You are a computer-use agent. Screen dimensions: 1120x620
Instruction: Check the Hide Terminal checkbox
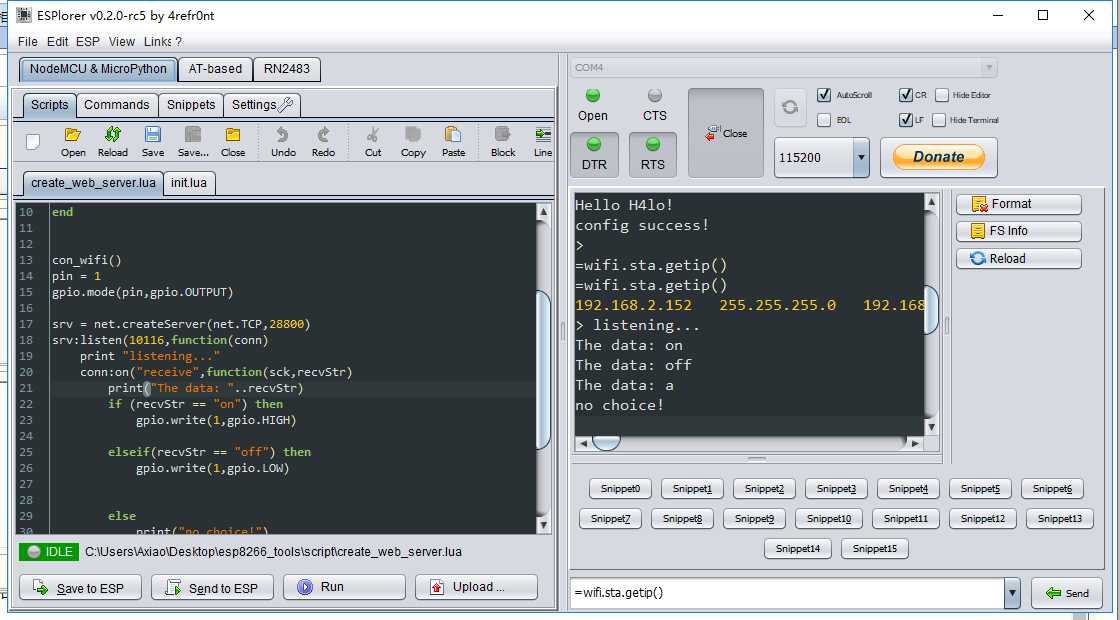[939, 120]
